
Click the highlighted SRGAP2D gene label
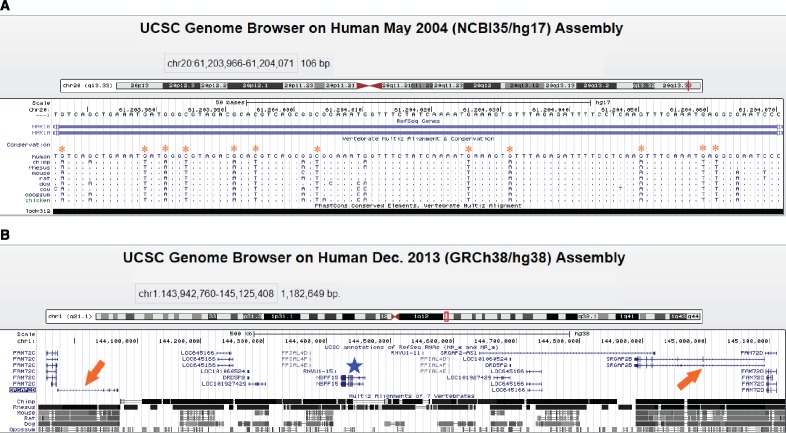[x=23, y=389]
